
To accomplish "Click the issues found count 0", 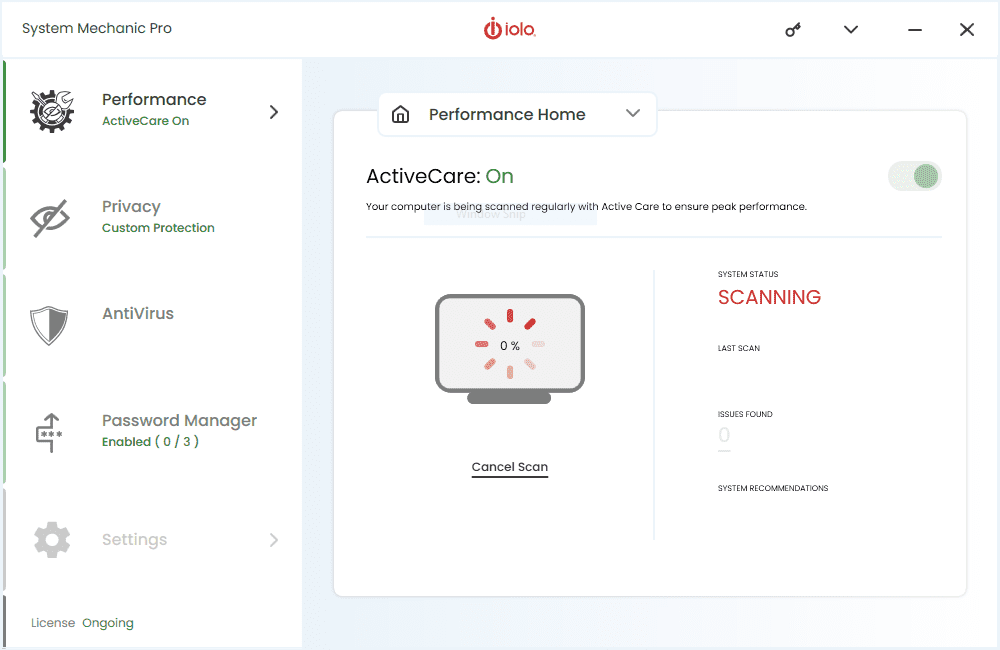I will coord(724,435).
